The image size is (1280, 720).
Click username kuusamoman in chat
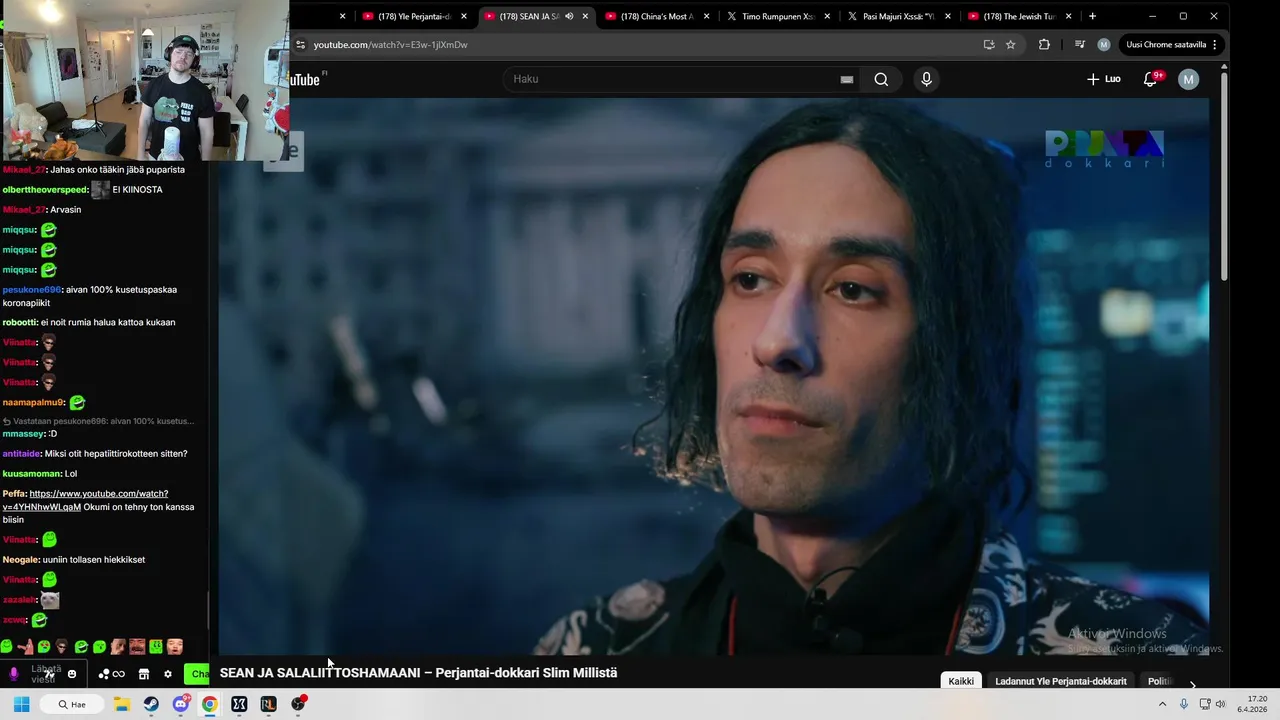[30, 473]
